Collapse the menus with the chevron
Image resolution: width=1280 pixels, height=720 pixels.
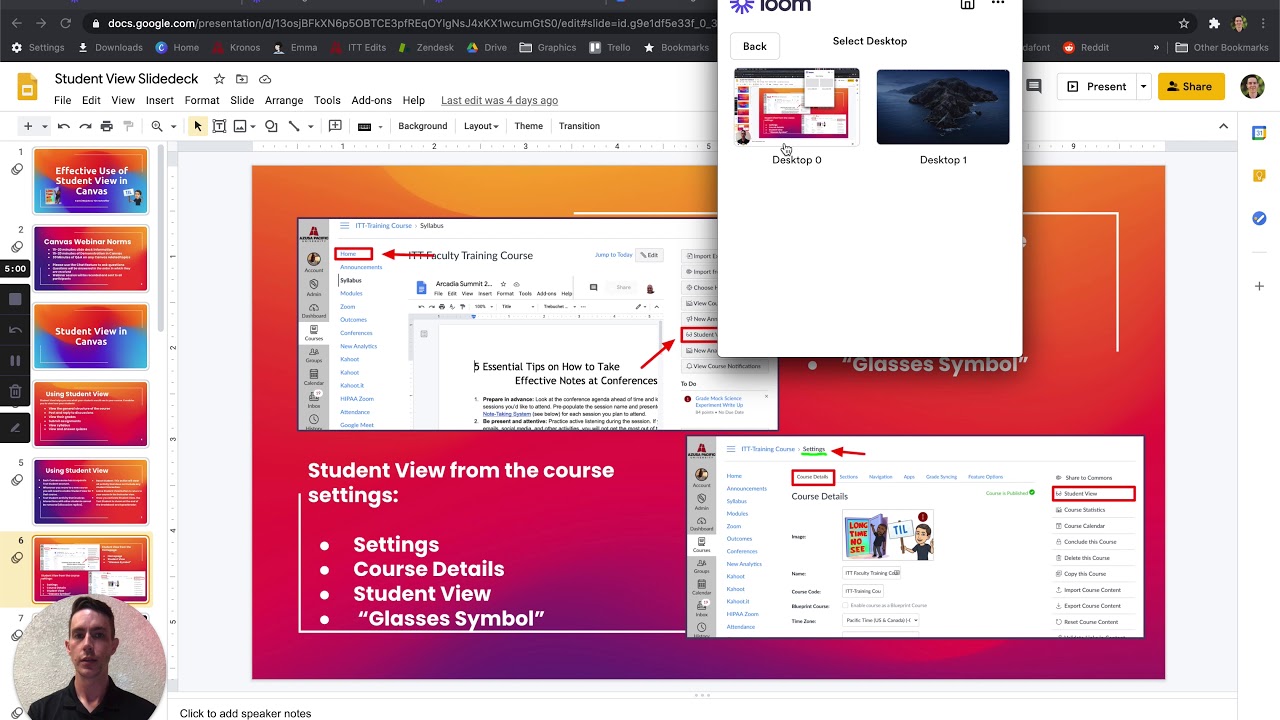pyautogui.click(x=1223, y=126)
